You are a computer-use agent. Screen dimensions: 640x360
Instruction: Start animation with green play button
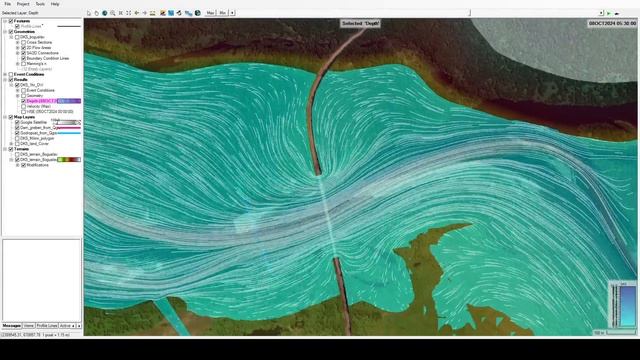point(609,13)
